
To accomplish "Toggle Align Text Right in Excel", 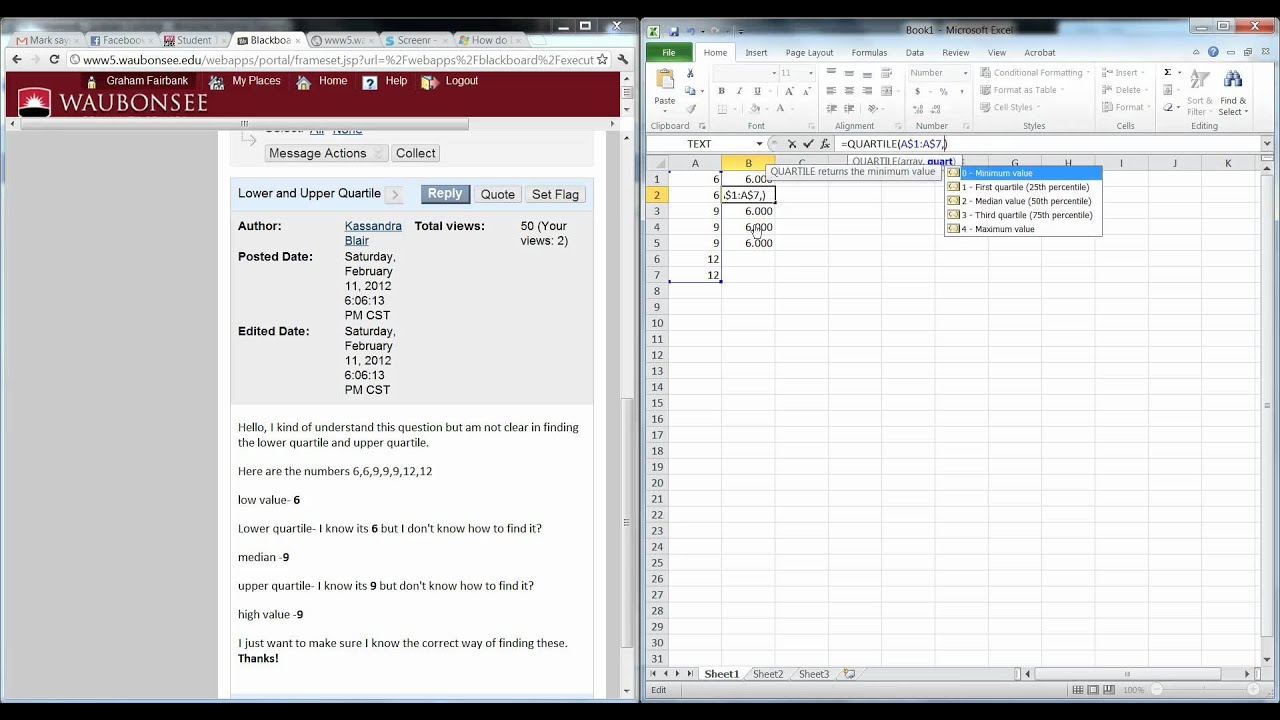I will [866, 91].
